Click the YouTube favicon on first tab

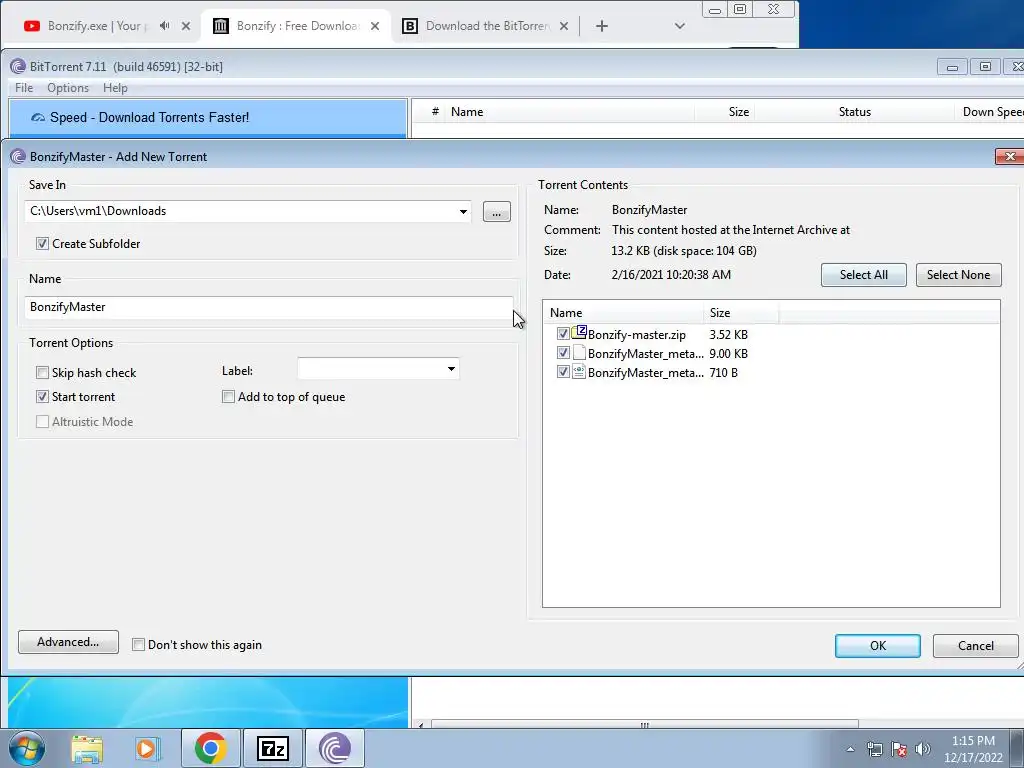(32, 26)
